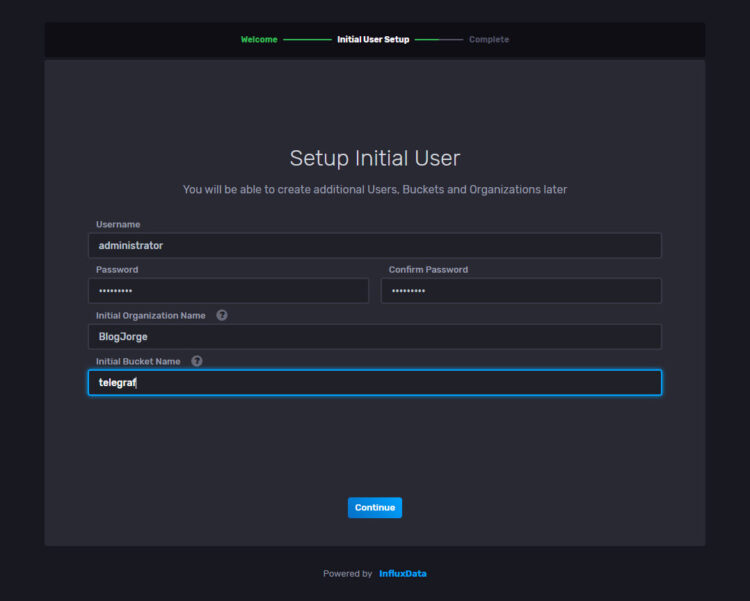
Task: Focus the Username field containing administrator
Action: (x=375, y=245)
